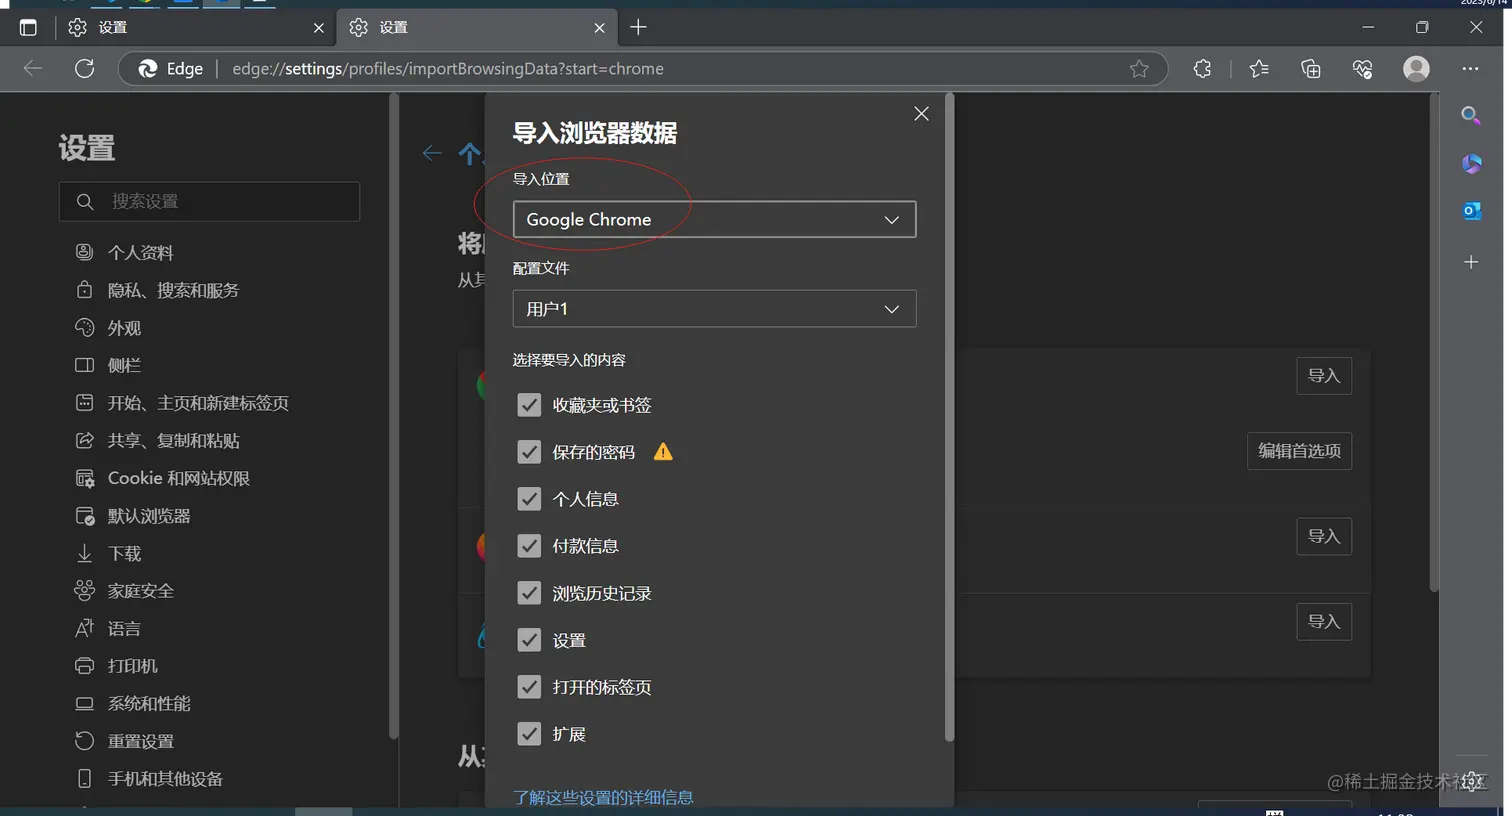Uncheck 付款信息 checkbox
Image resolution: width=1512 pixels, height=816 pixels.
click(529, 546)
